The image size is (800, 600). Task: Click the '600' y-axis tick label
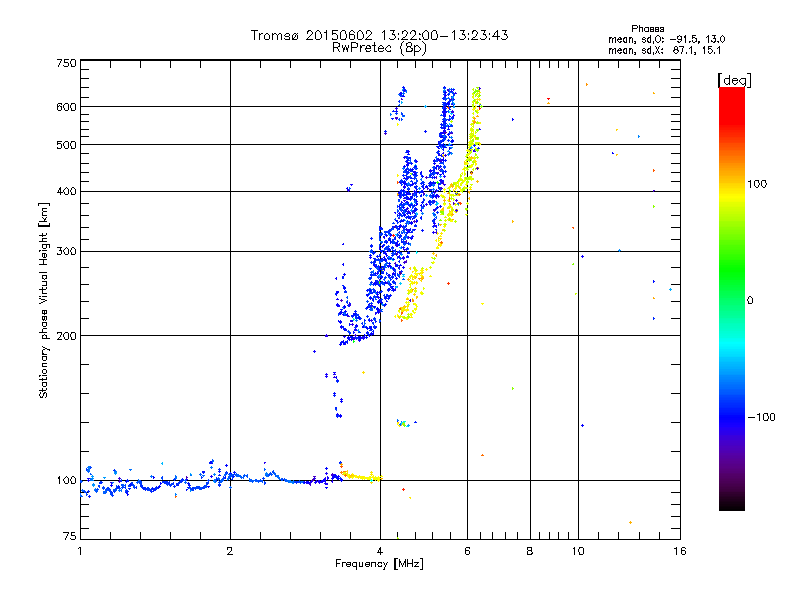[x=66, y=107]
